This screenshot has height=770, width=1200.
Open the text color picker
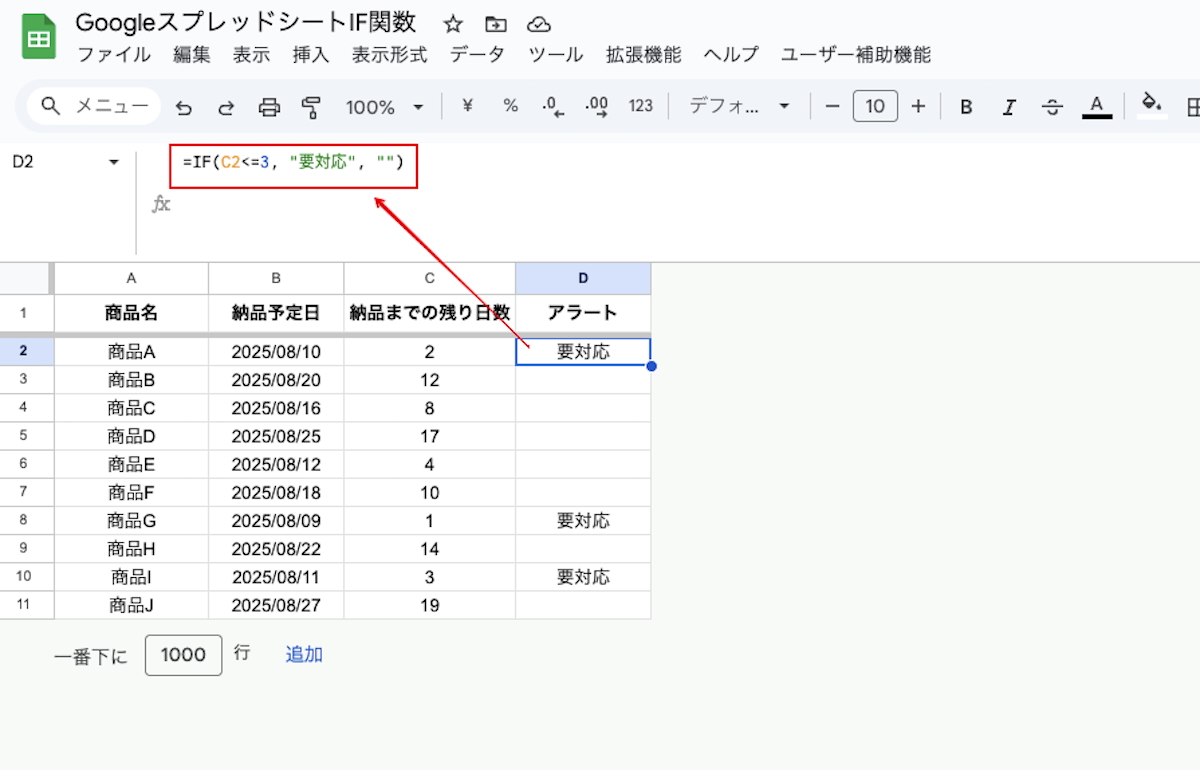[1097, 106]
